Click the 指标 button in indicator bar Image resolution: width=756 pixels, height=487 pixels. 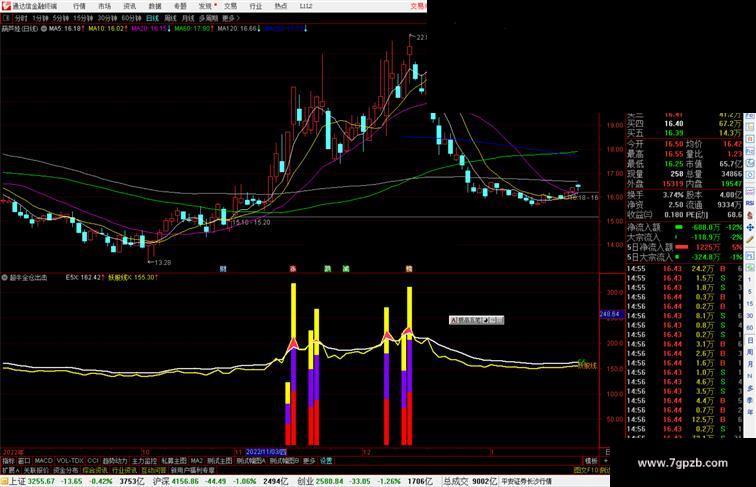[8, 461]
